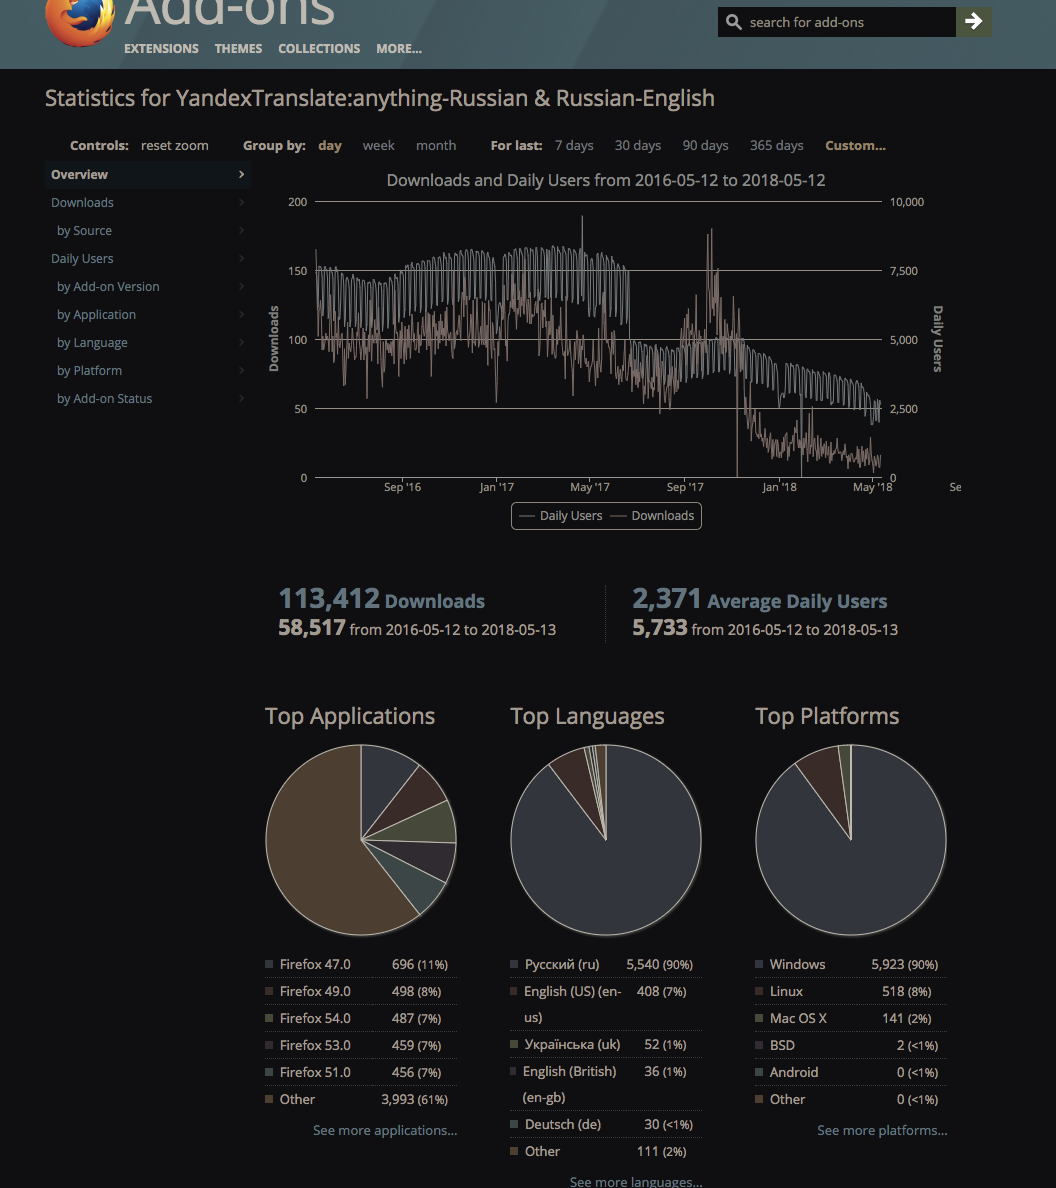Click the Top Platforms pie chart

[851, 839]
